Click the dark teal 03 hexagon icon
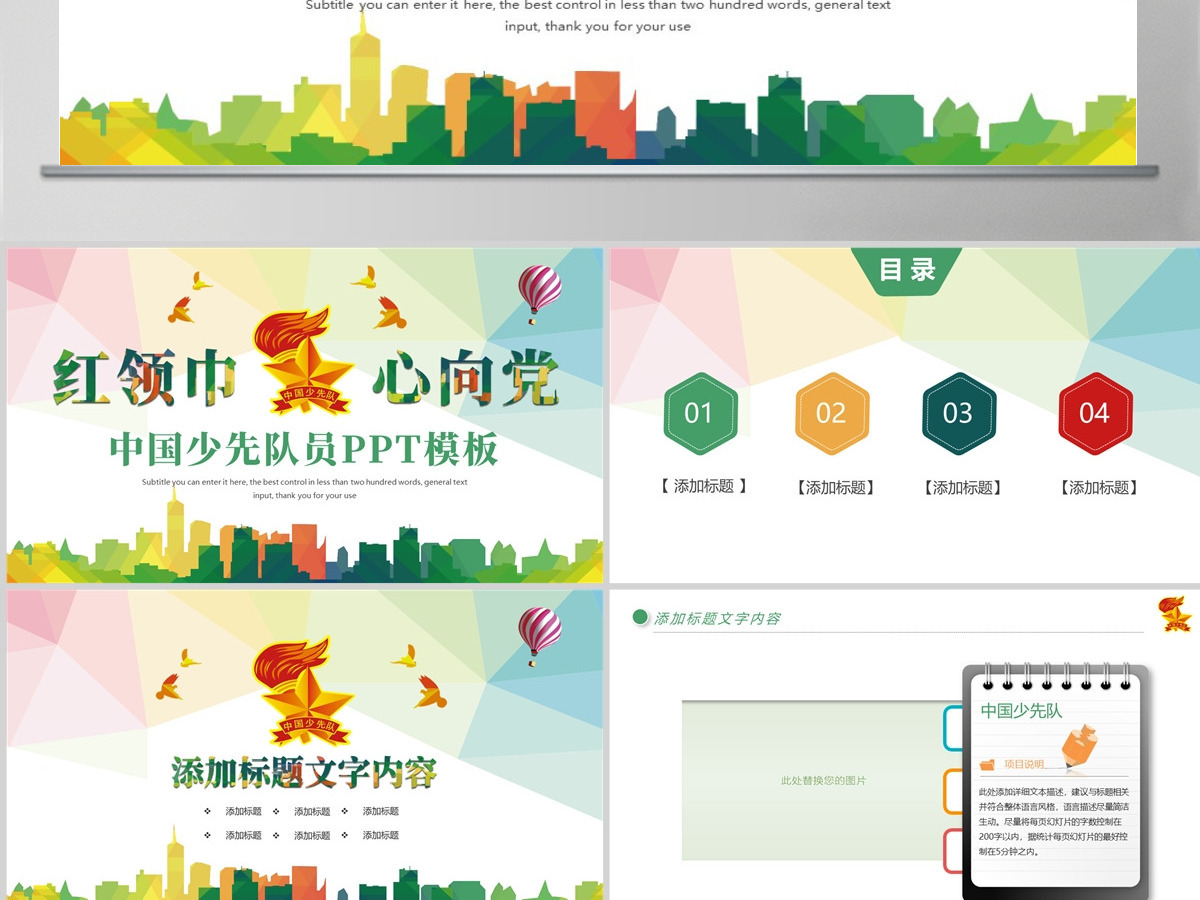 click(958, 413)
